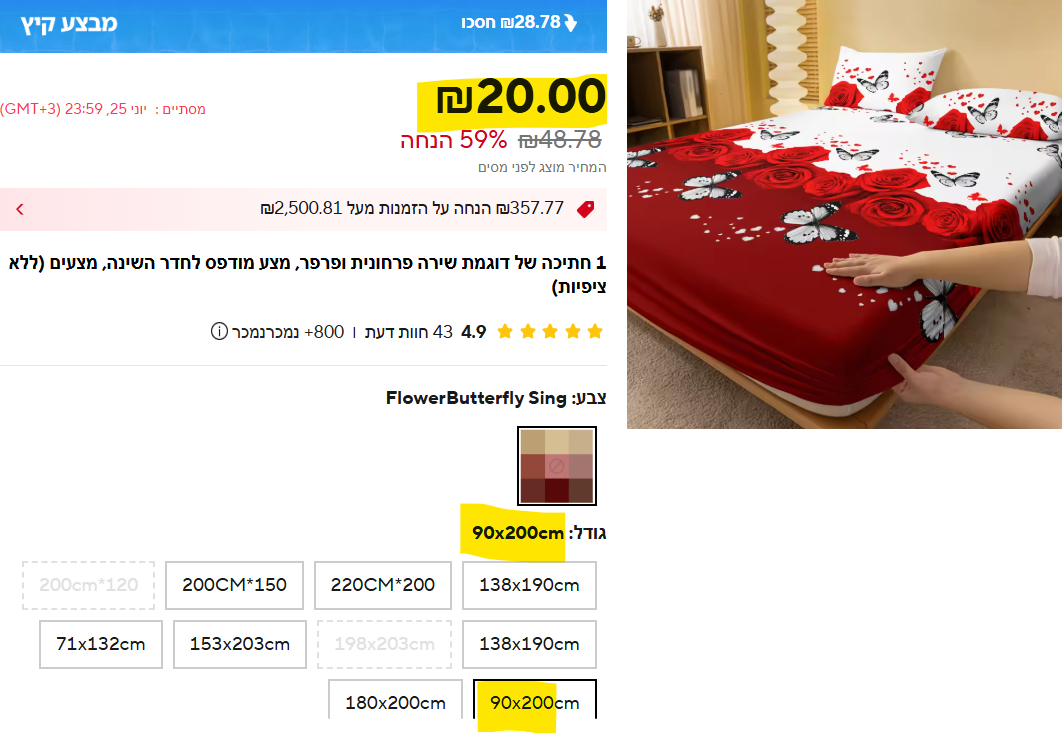Choose size 220CM*200
This screenshot has width=1062, height=734.
(x=383, y=585)
